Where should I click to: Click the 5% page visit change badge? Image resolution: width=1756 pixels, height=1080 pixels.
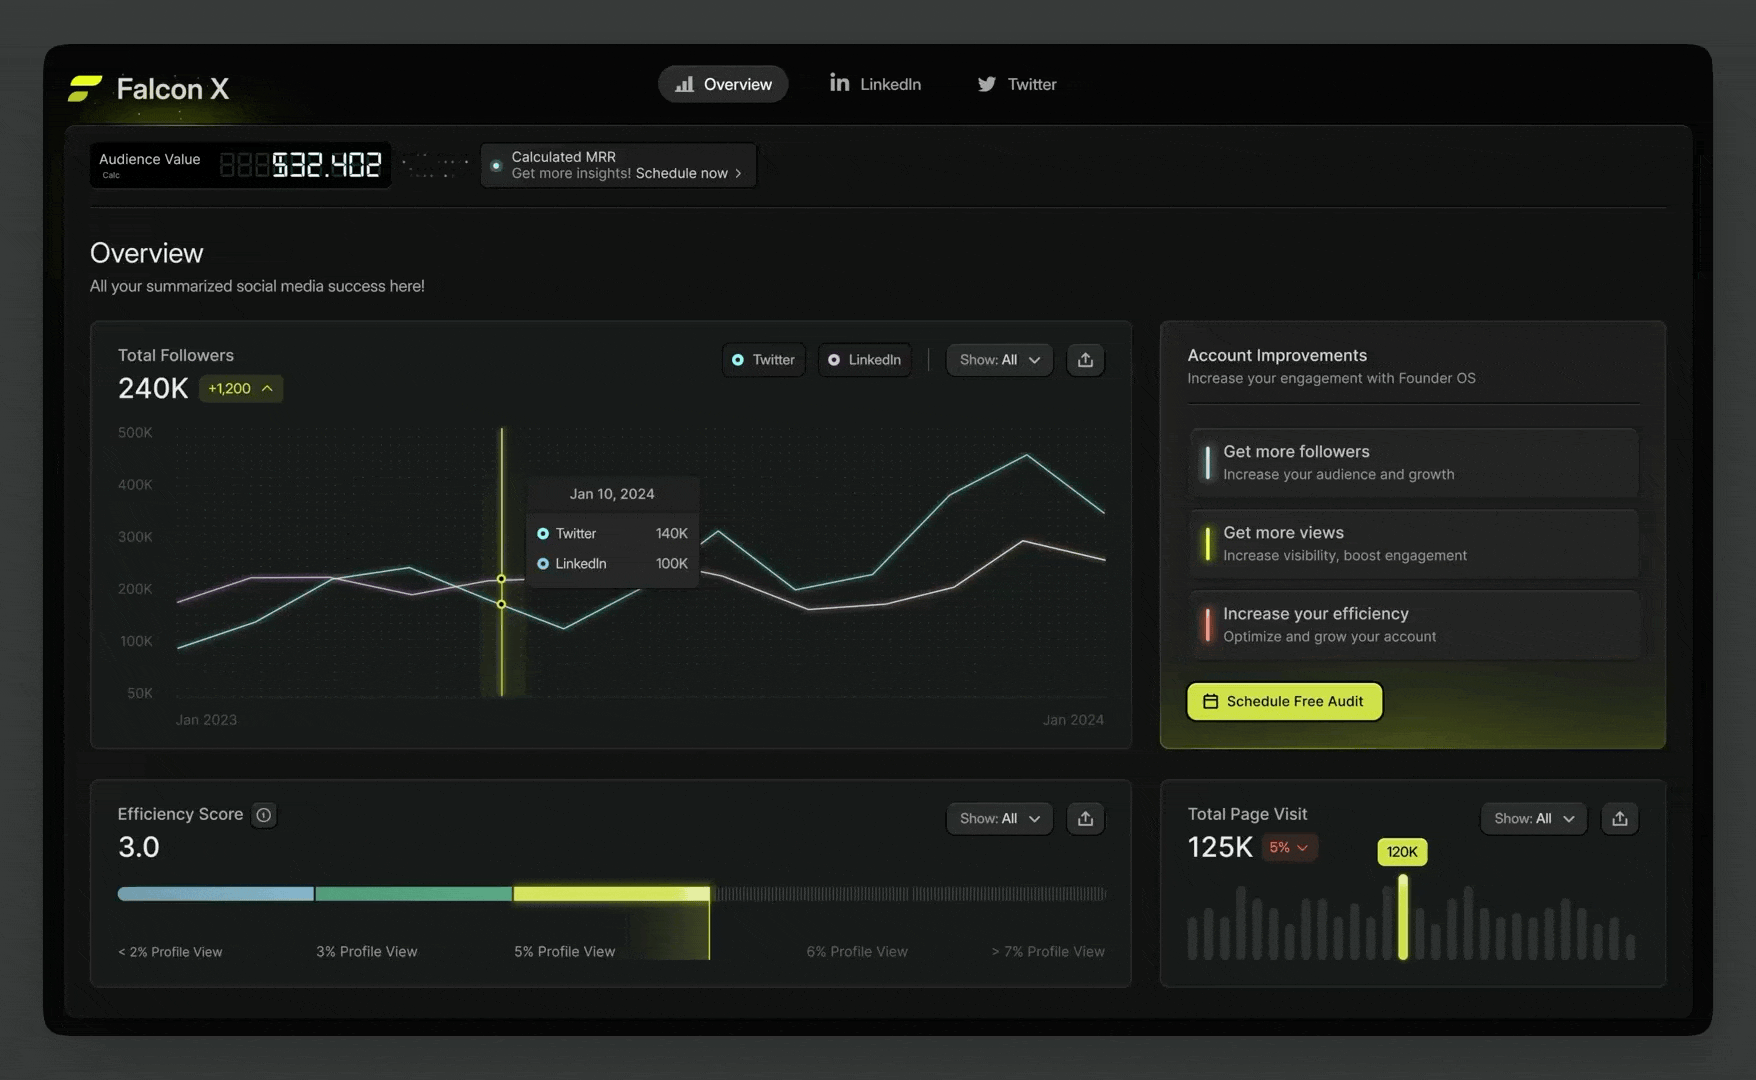tap(1289, 848)
